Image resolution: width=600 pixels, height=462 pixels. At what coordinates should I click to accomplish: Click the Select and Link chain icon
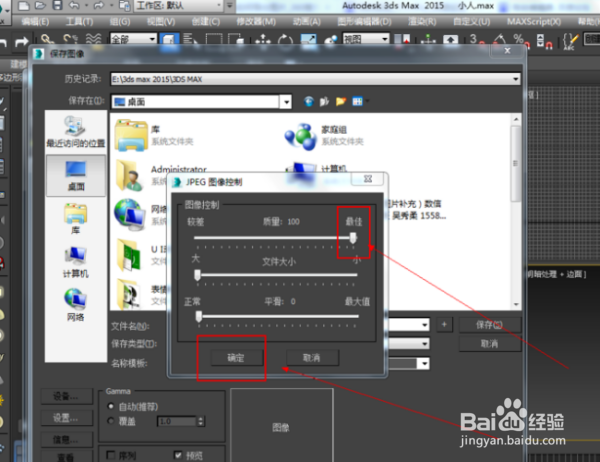(x=47, y=39)
